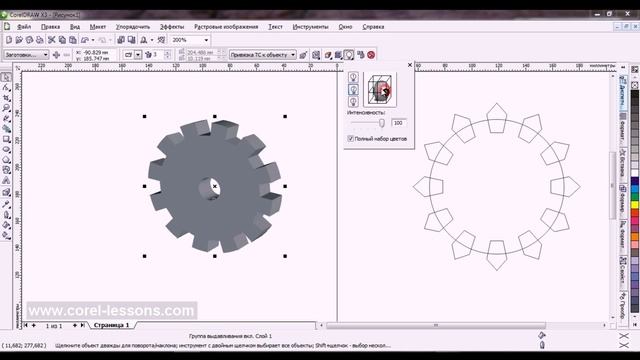
Task: Click the Paste icon in the toolbar
Action: point(73,40)
